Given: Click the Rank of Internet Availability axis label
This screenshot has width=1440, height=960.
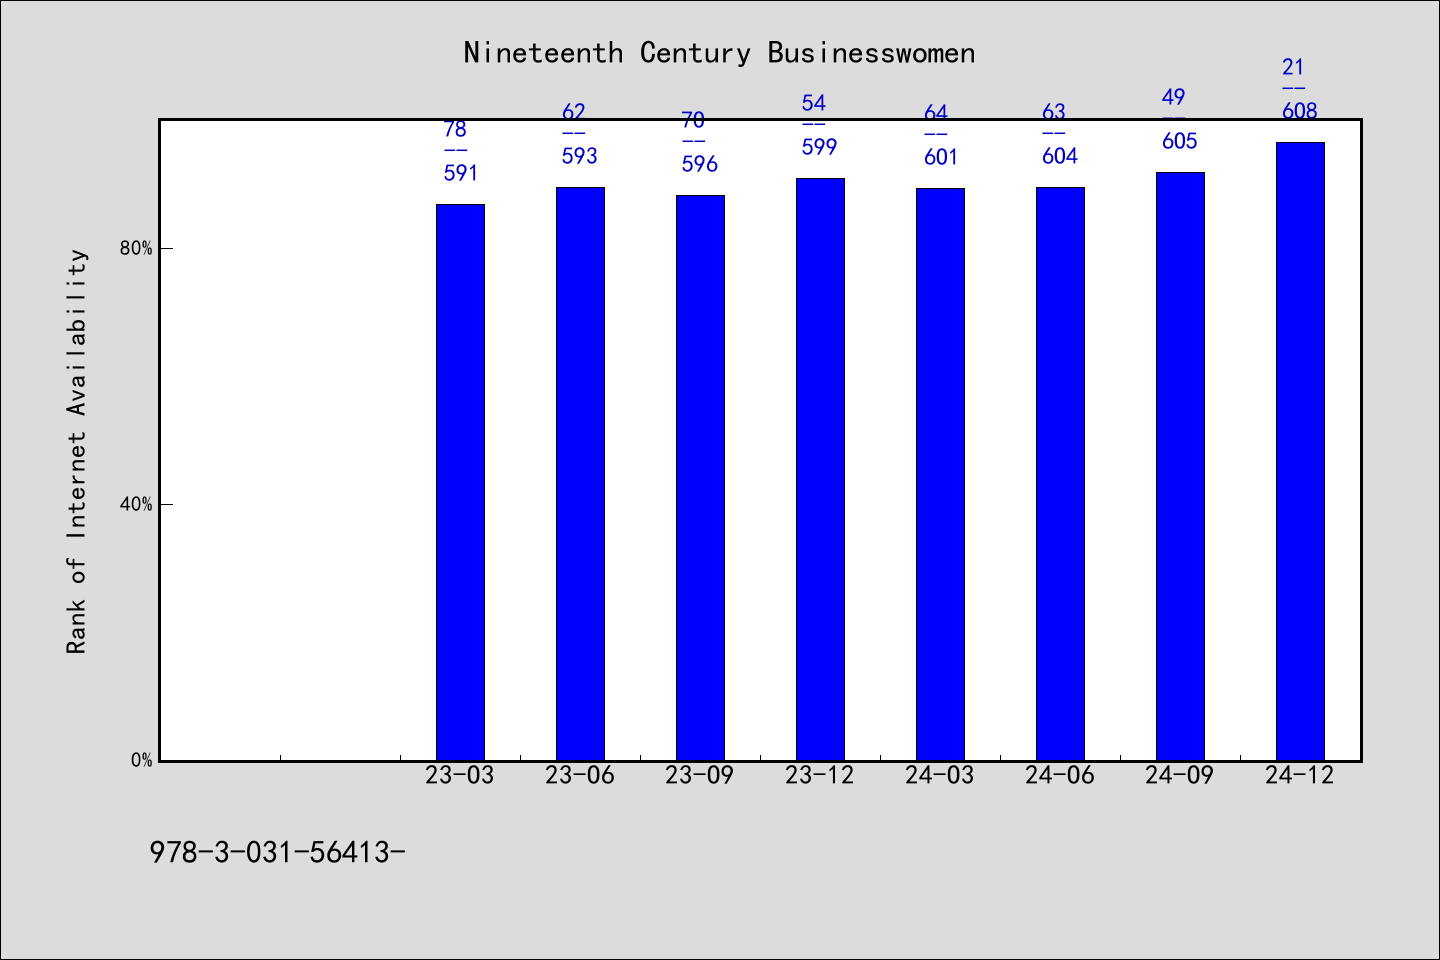Looking at the screenshot, I should (x=77, y=451).
